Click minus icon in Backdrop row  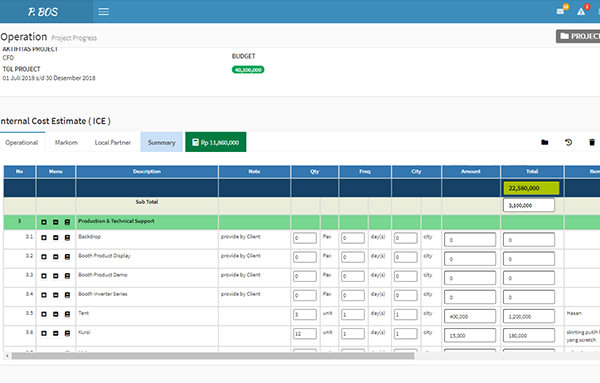(55, 238)
